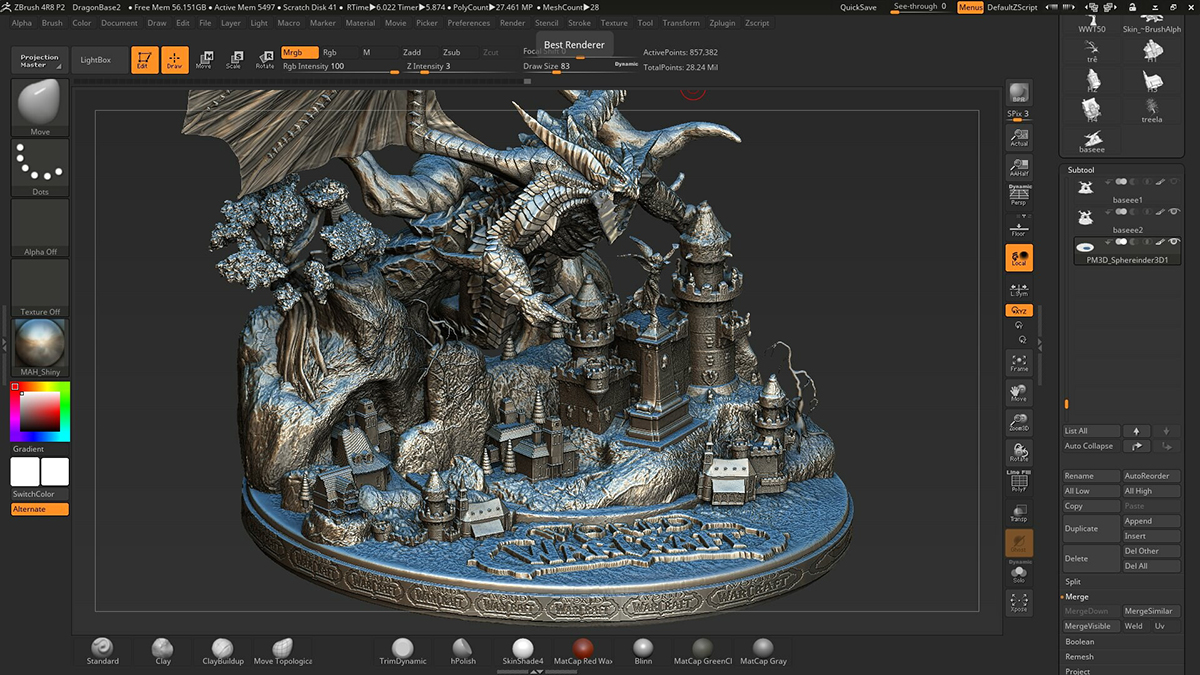Image resolution: width=1200 pixels, height=675 pixels.
Task: Select the Scale transform icon
Action: [x=233, y=60]
